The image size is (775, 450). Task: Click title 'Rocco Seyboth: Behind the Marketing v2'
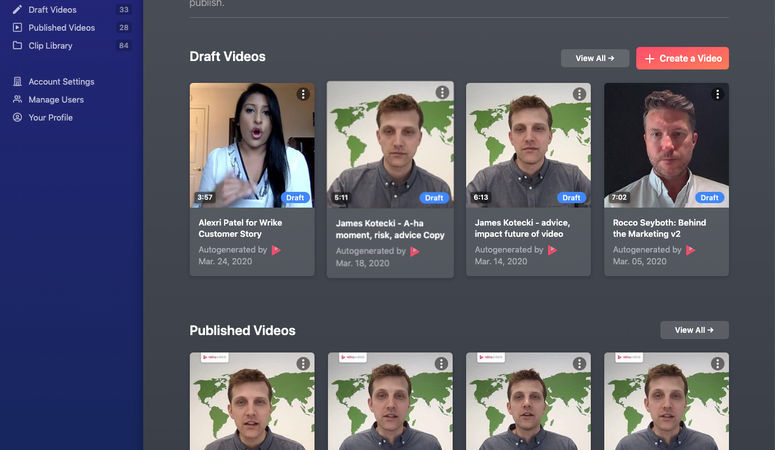click(x=659, y=228)
